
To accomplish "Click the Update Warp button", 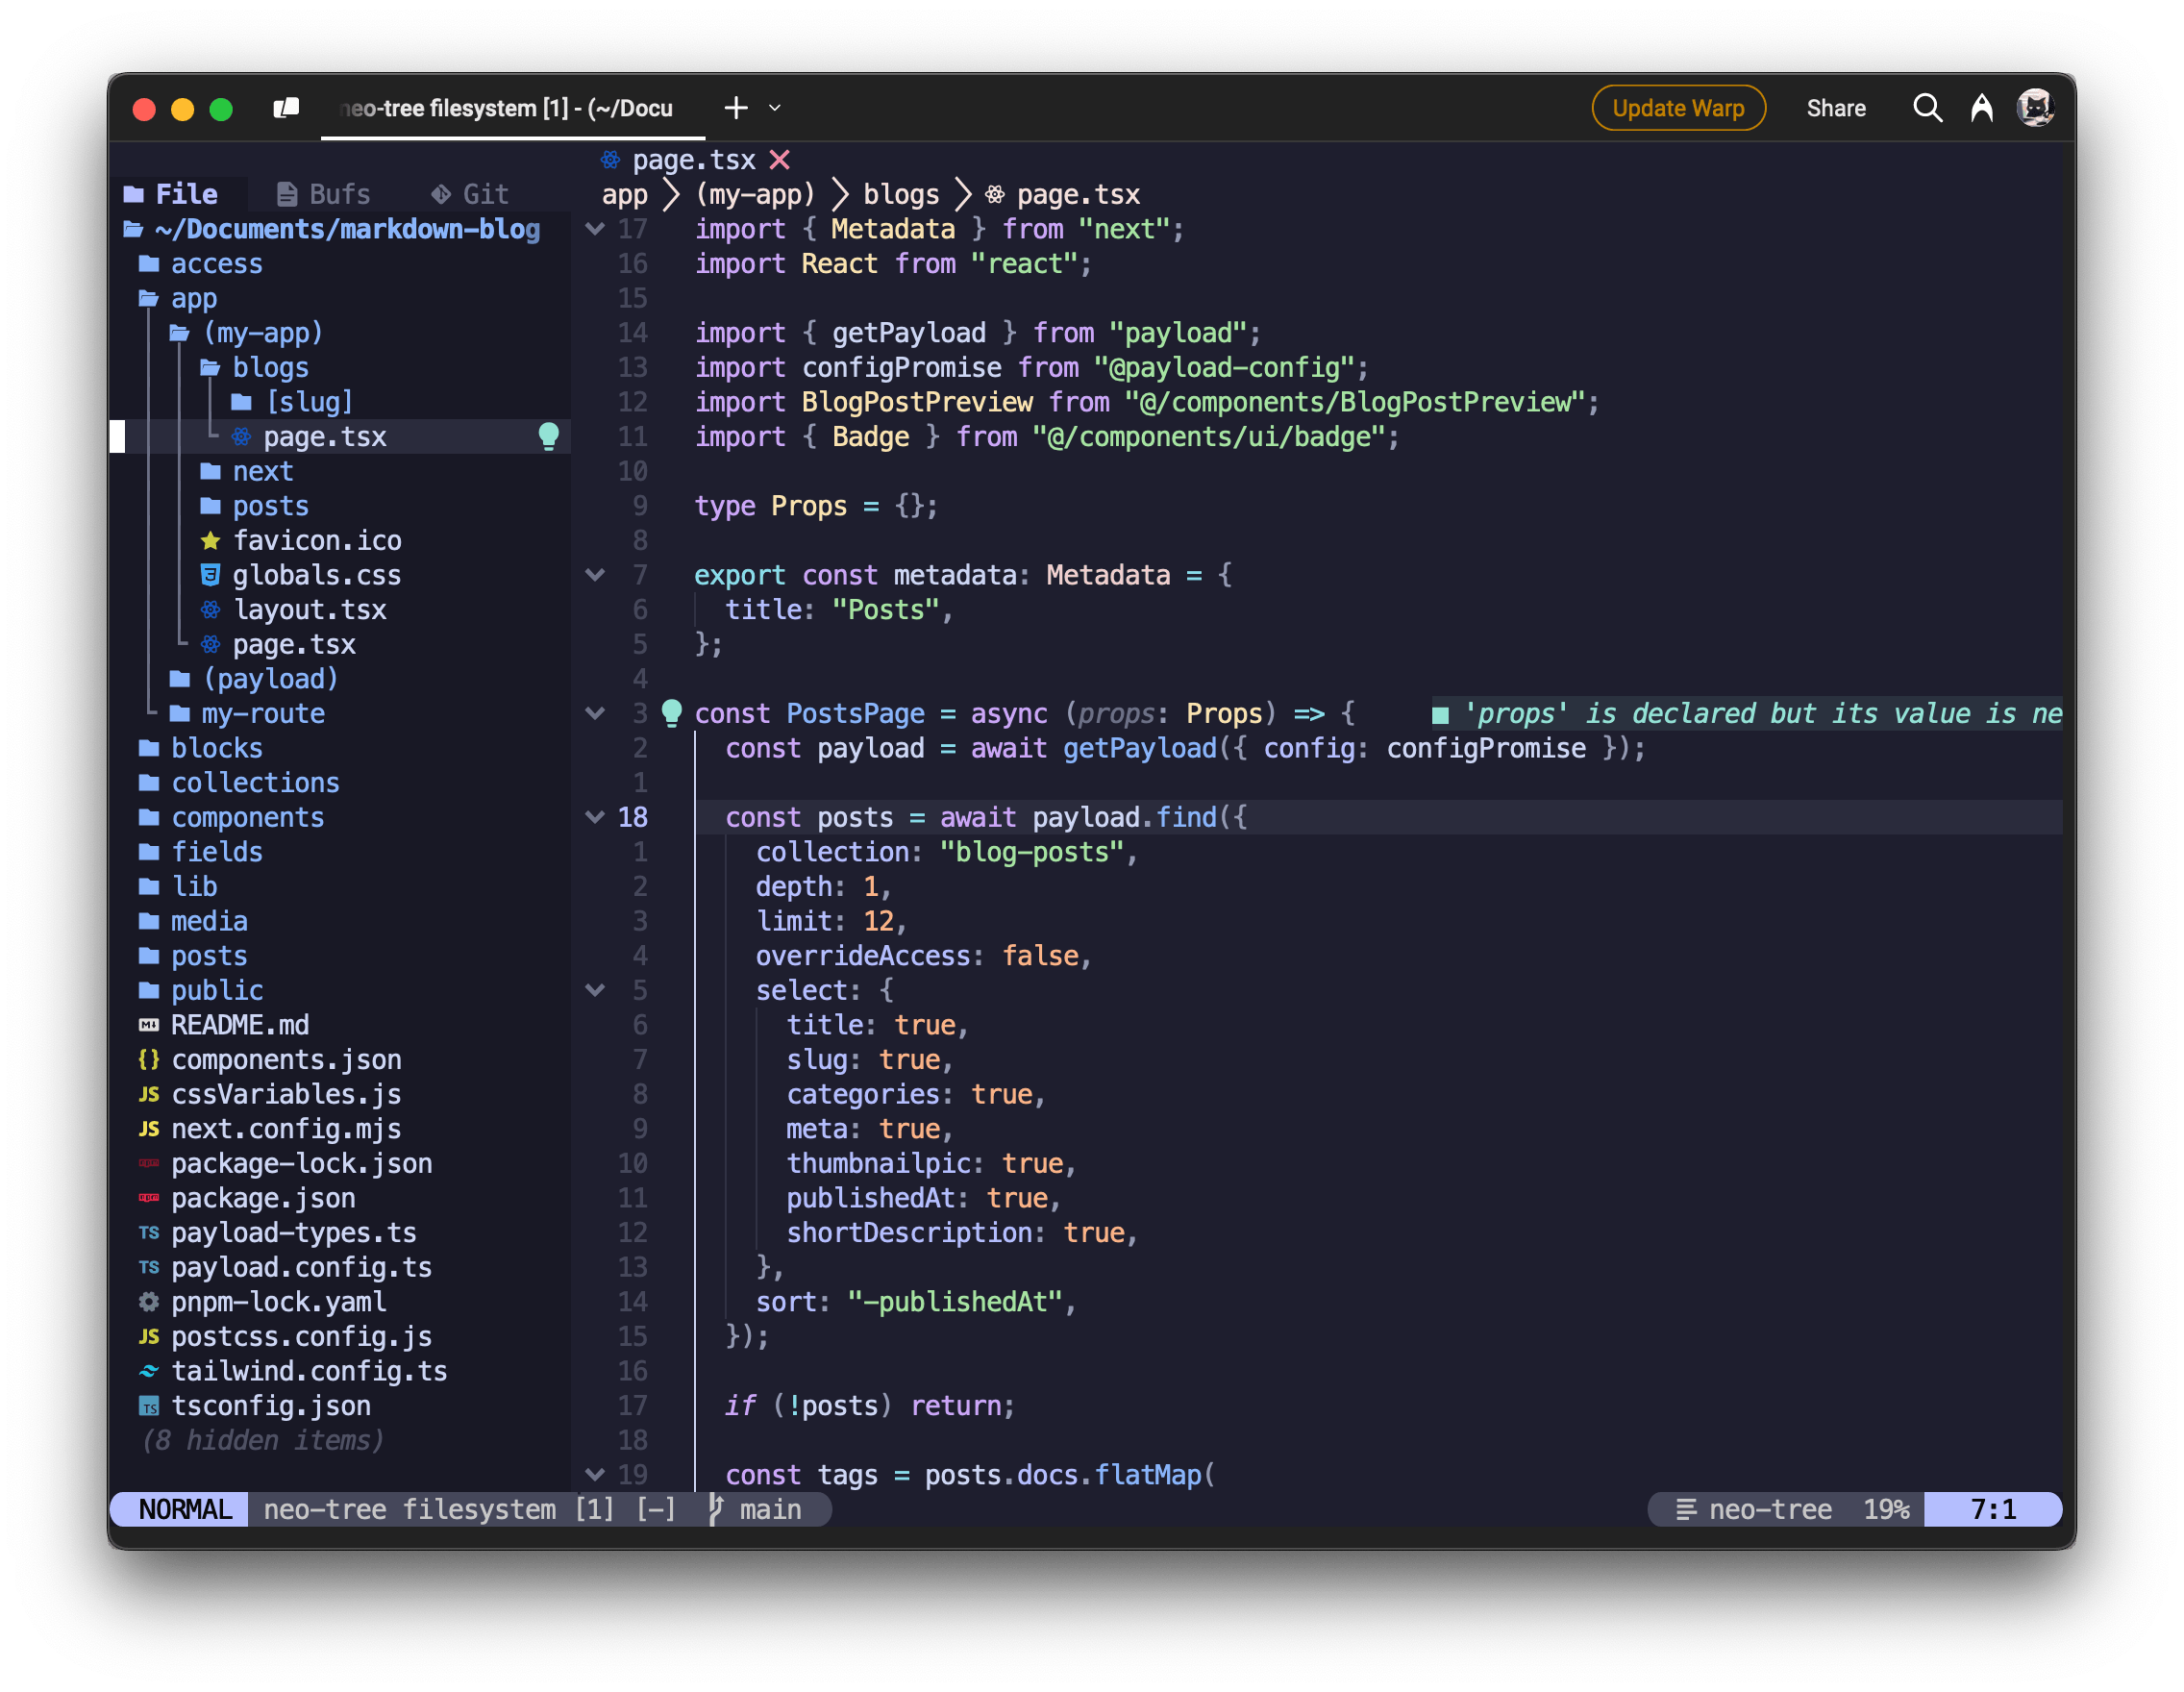I will 1677,108.
